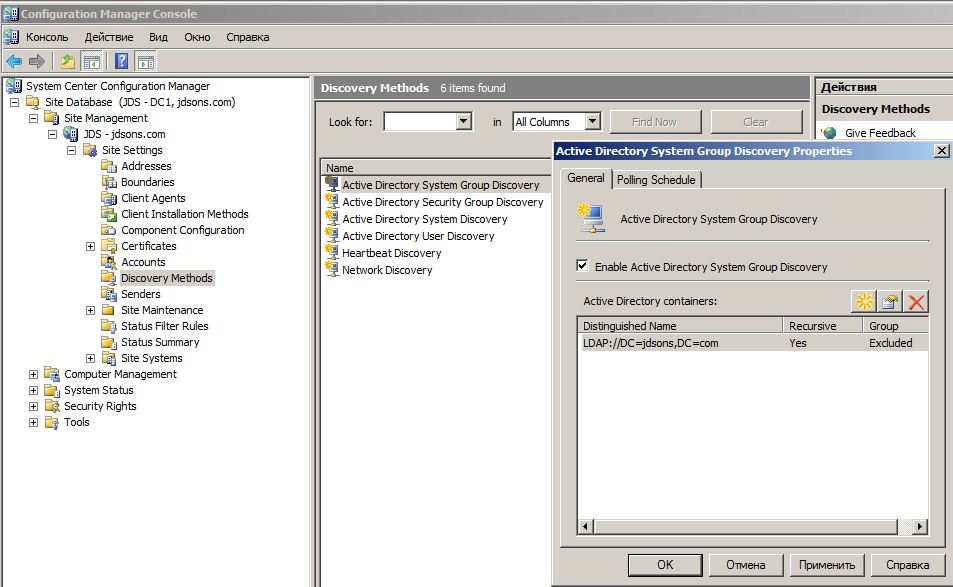Click the Back arrow toolbar icon
The width and height of the screenshot is (953, 587).
[13, 61]
